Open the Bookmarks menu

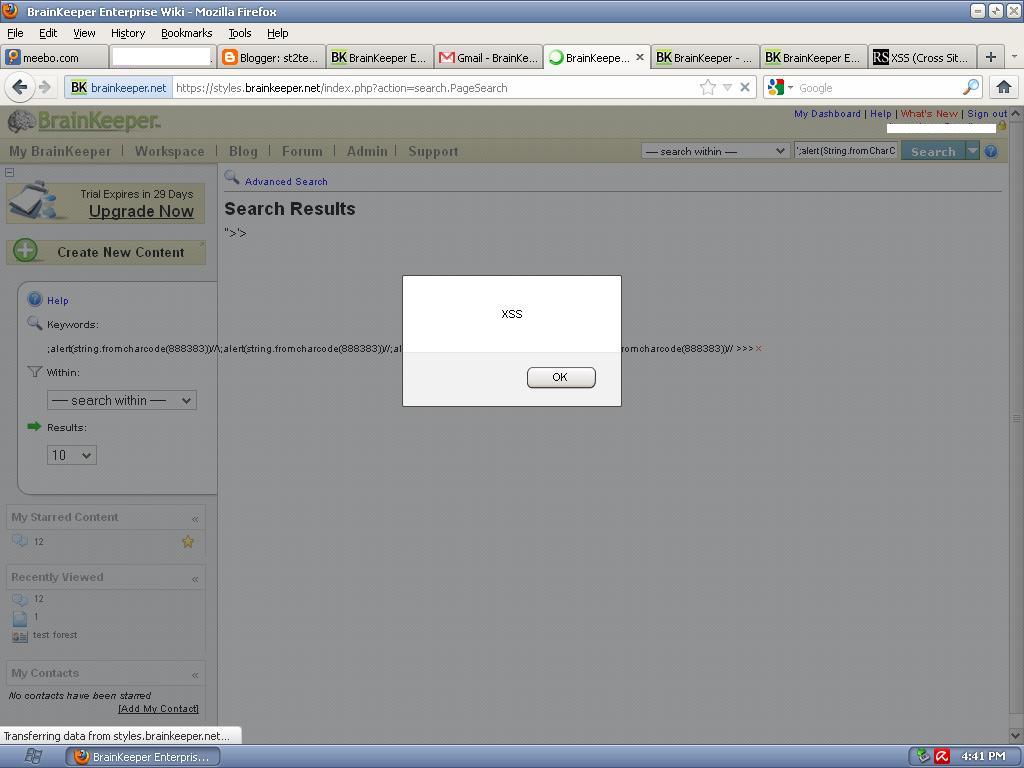click(x=186, y=33)
